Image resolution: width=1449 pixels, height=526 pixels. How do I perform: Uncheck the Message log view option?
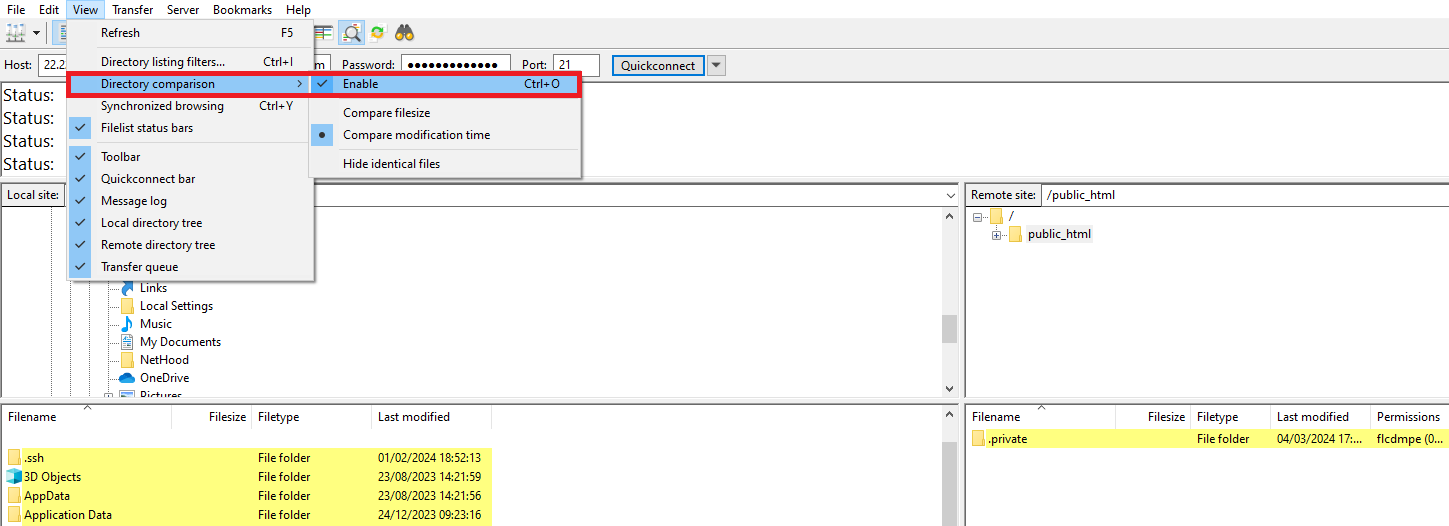click(x=133, y=201)
